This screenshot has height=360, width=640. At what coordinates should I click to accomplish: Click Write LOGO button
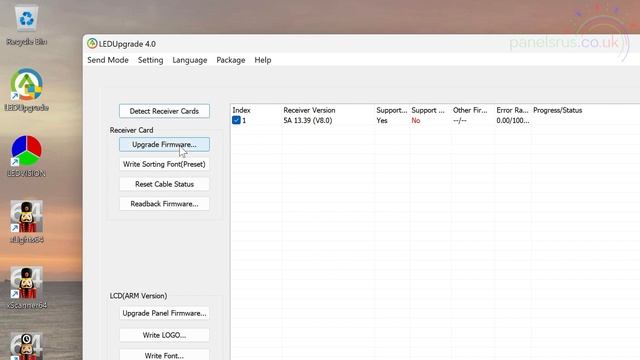pos(164,335)
